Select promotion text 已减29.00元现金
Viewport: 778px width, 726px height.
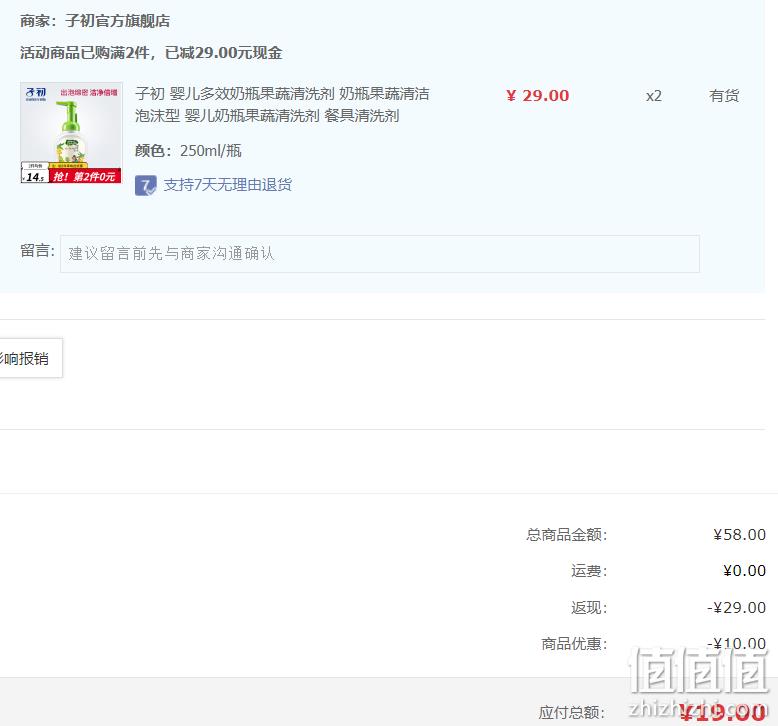[x=223, y=53]
